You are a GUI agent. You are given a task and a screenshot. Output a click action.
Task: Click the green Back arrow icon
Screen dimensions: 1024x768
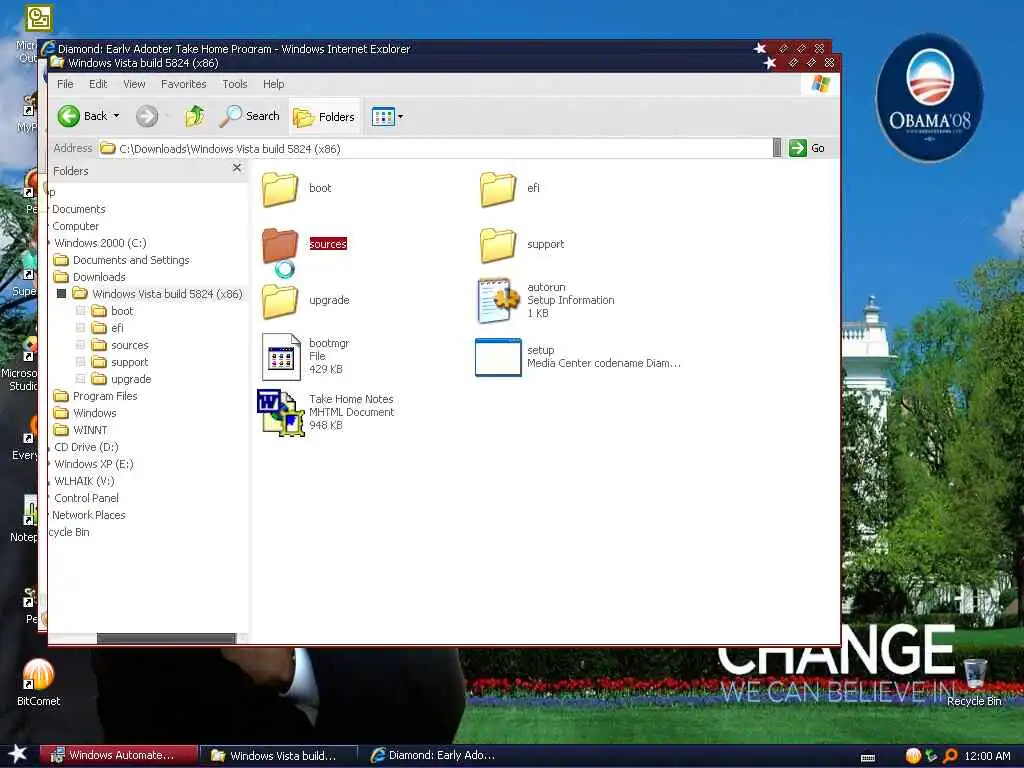point(69,116)
